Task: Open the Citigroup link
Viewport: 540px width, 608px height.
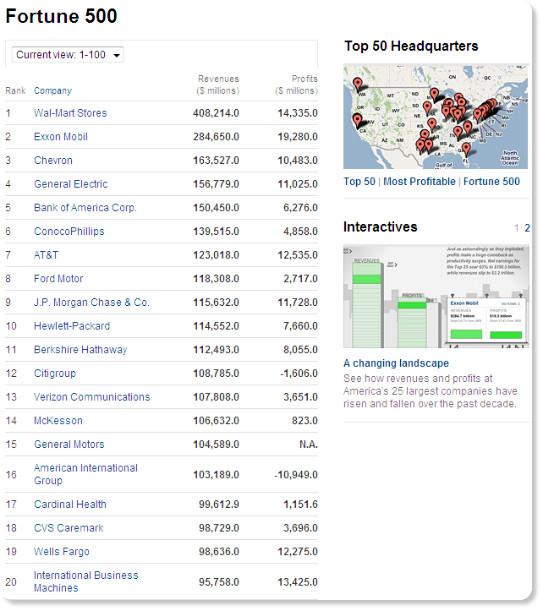Action: click(55, 373)
